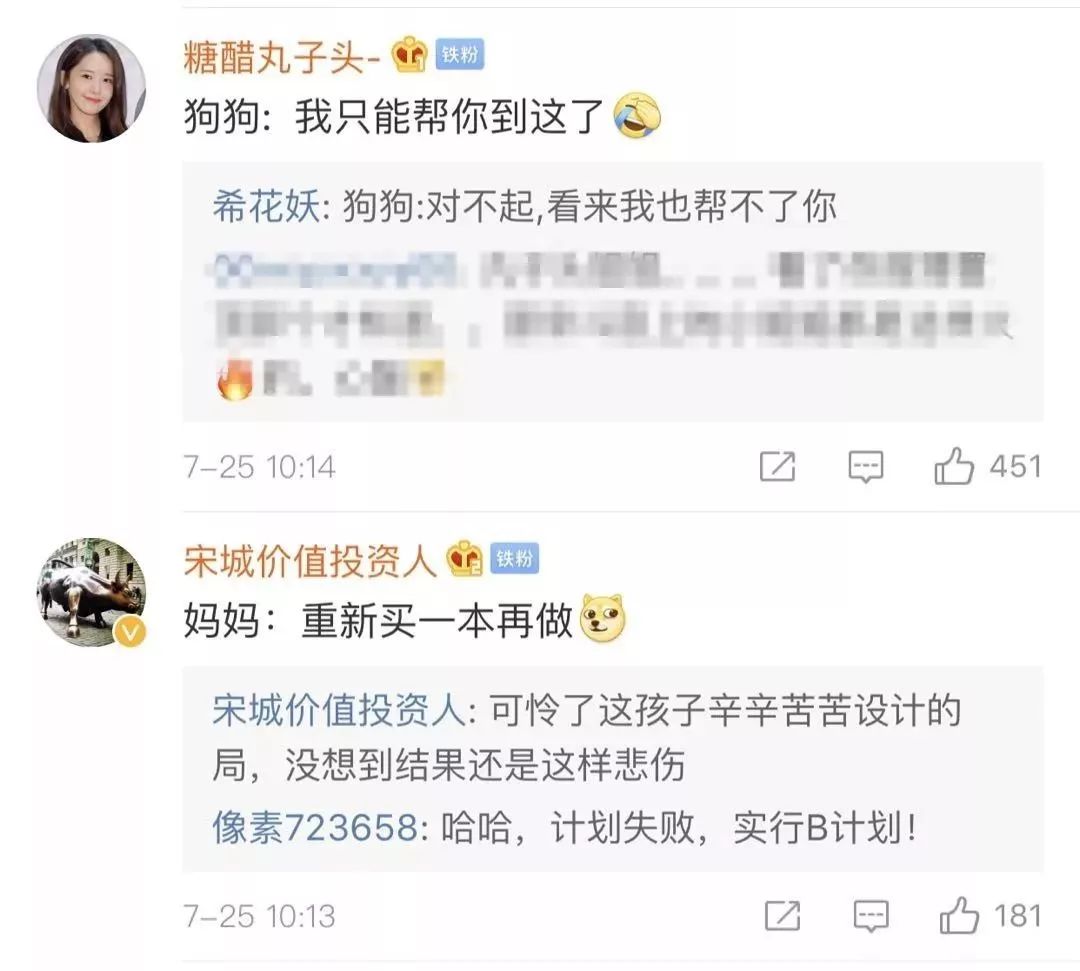Forward the 7-25 10:13 comment
Image resolution: width=1080 pixels, height=971 pixels.
(783, 916)
